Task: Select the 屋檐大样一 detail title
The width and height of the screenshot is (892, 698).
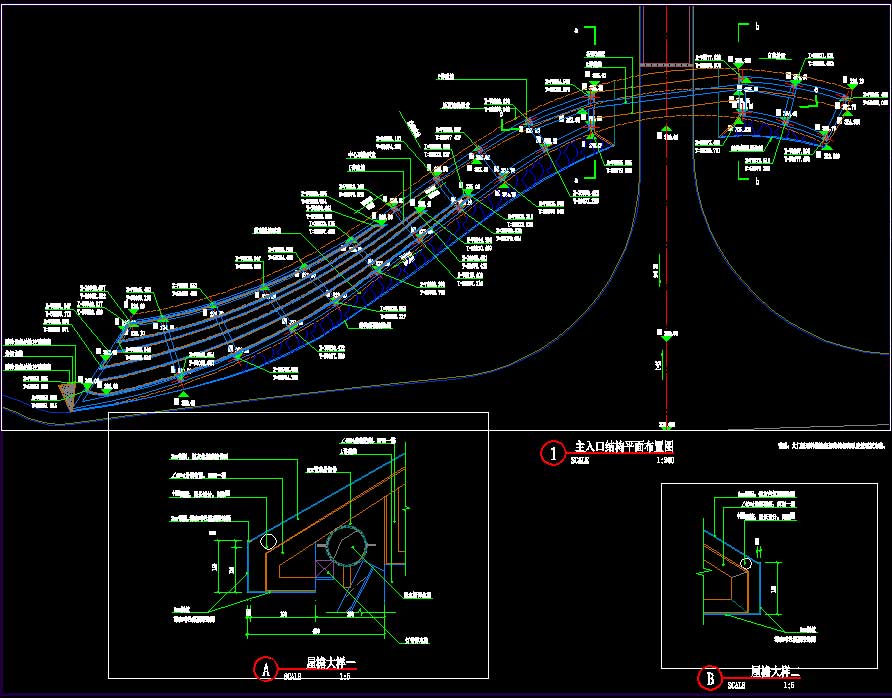Action: pos(331,662)
